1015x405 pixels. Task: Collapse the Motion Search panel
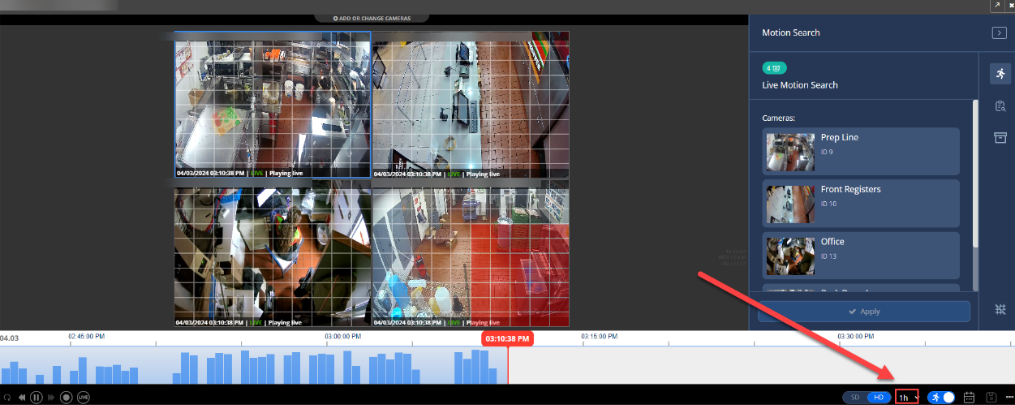point(997,33)
